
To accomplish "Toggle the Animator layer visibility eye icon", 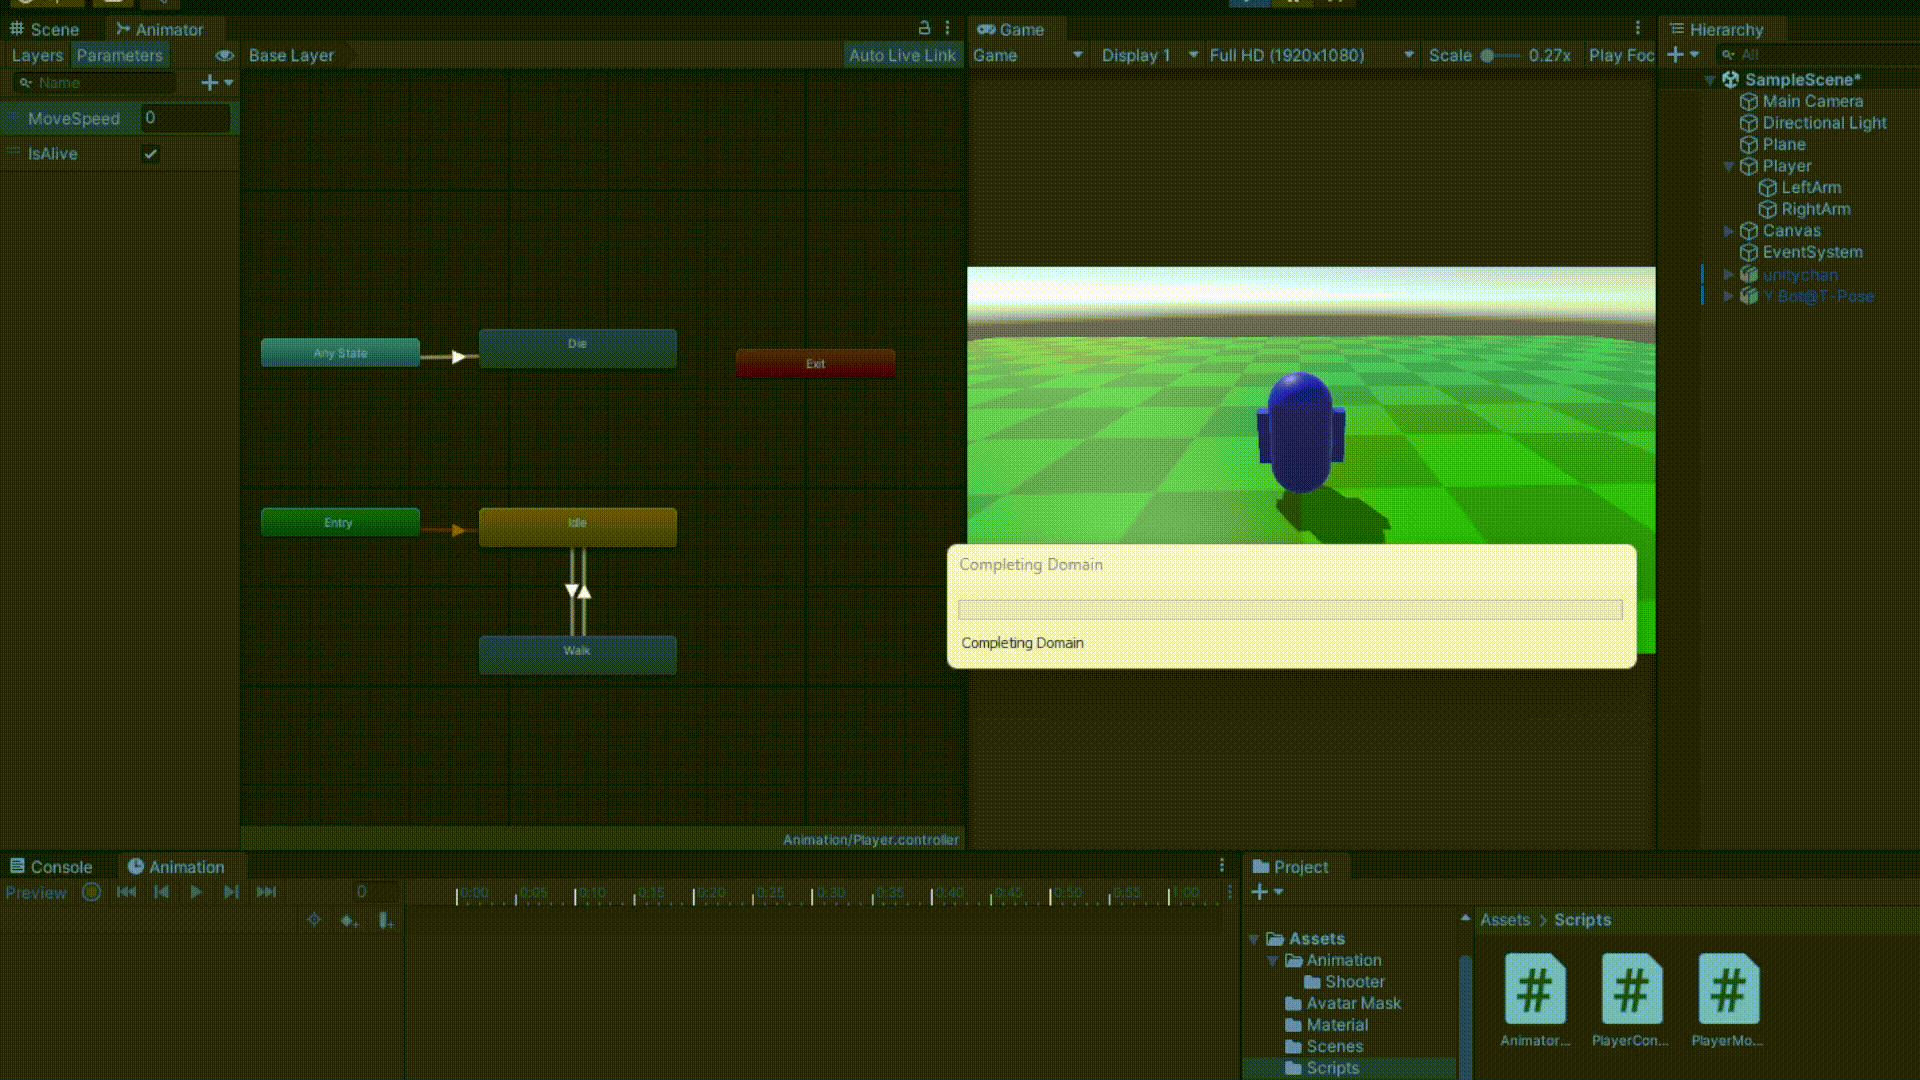I will (224, 55).
